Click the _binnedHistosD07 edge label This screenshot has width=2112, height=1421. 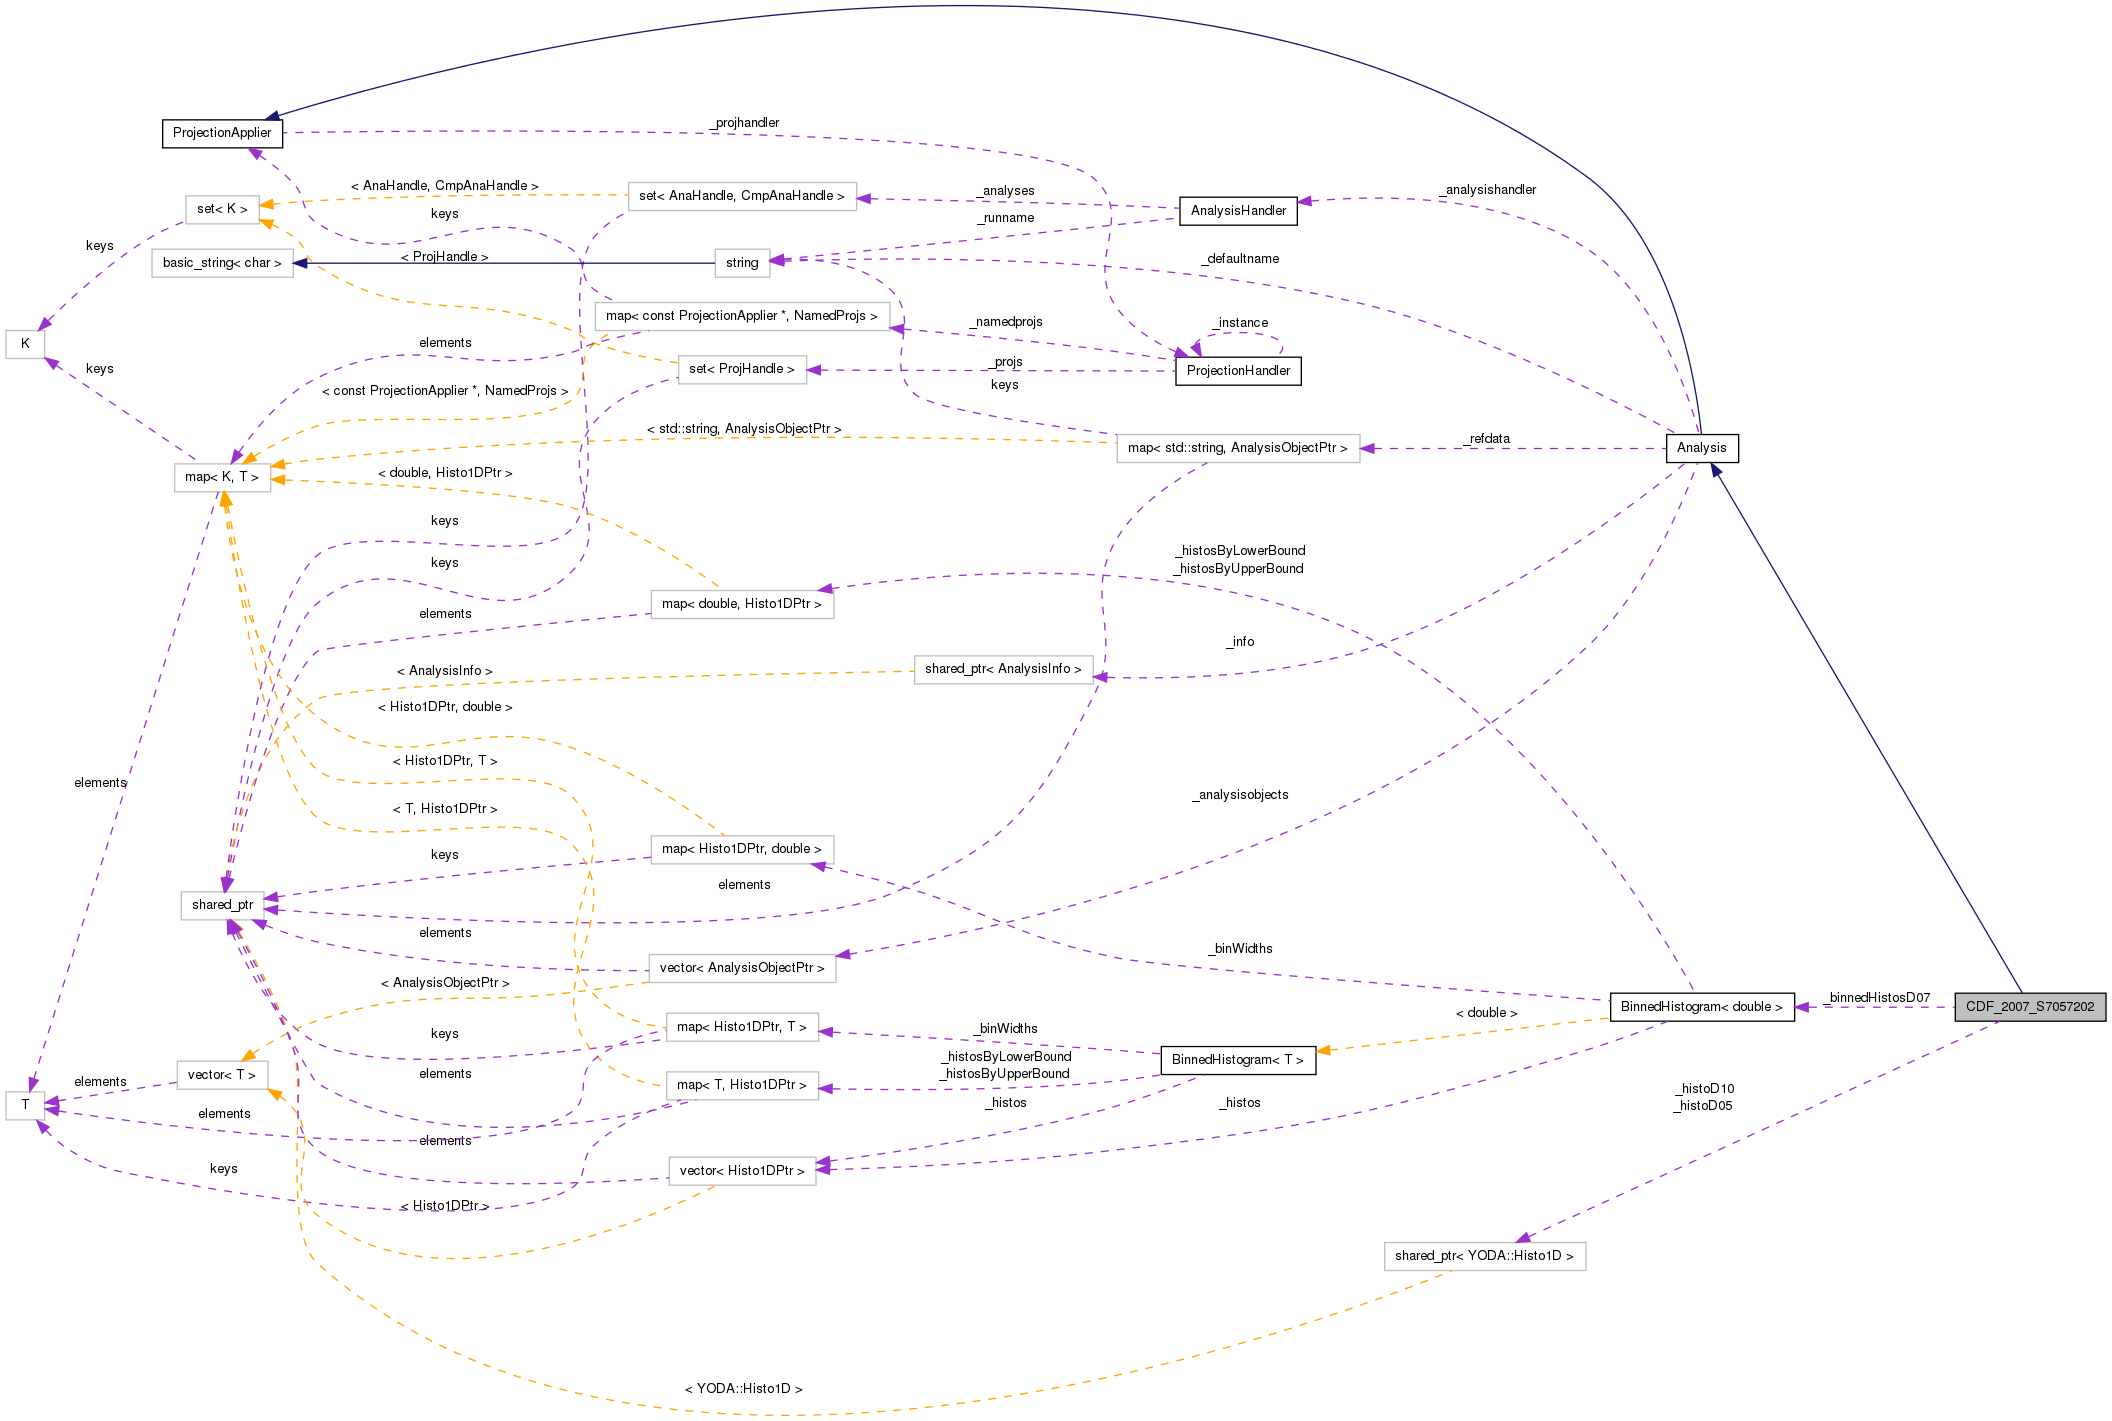tap(1876, 998)
